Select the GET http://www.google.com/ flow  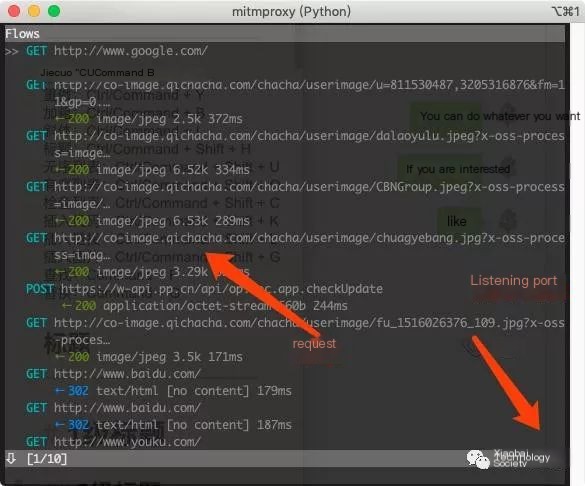pyautogui.click(x=117, y=51)
